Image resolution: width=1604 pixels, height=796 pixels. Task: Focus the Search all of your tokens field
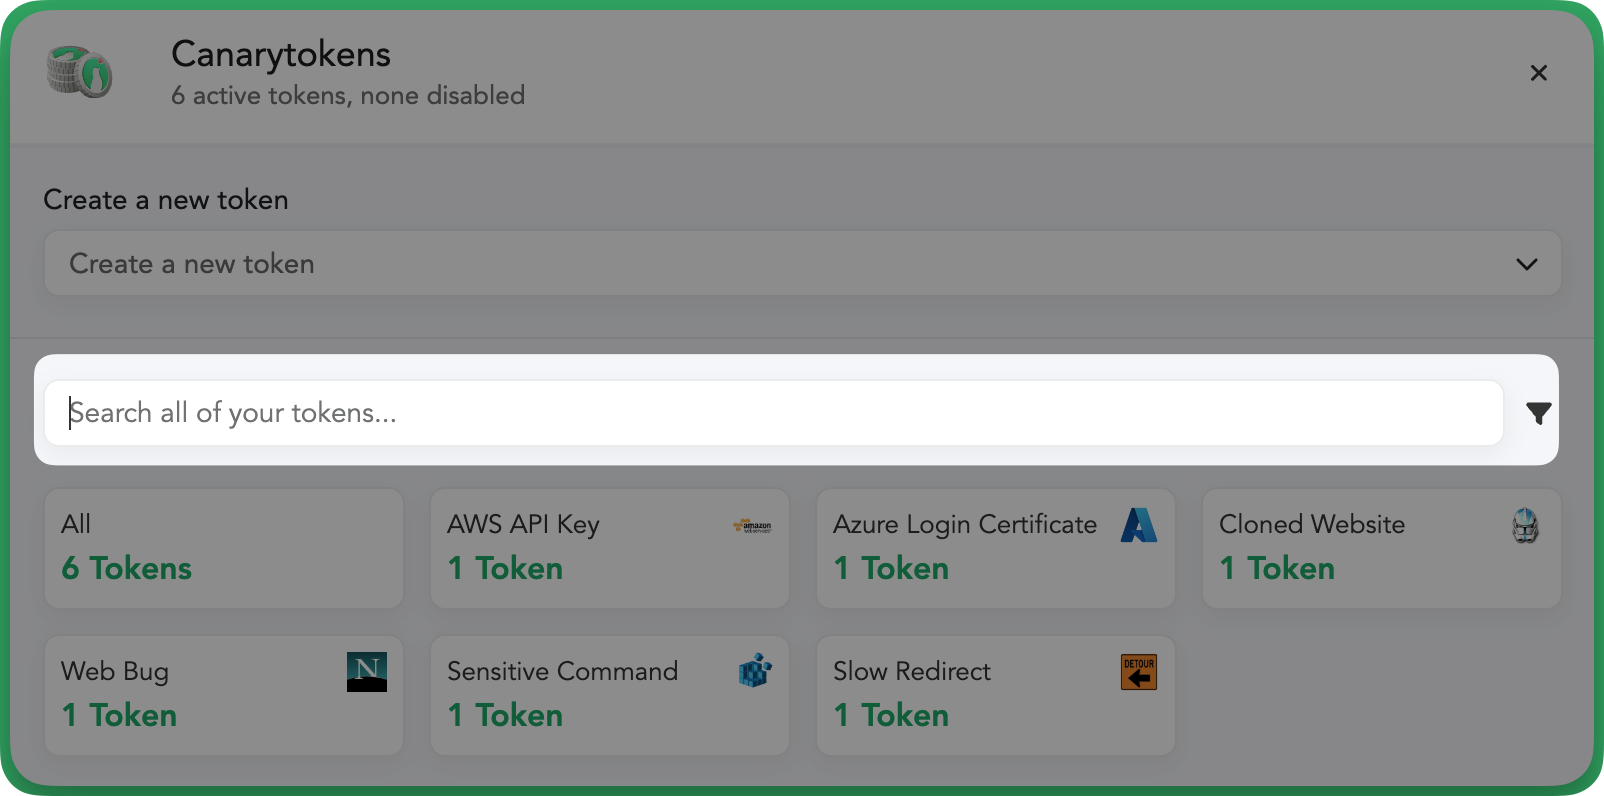(x=774, y=413)
